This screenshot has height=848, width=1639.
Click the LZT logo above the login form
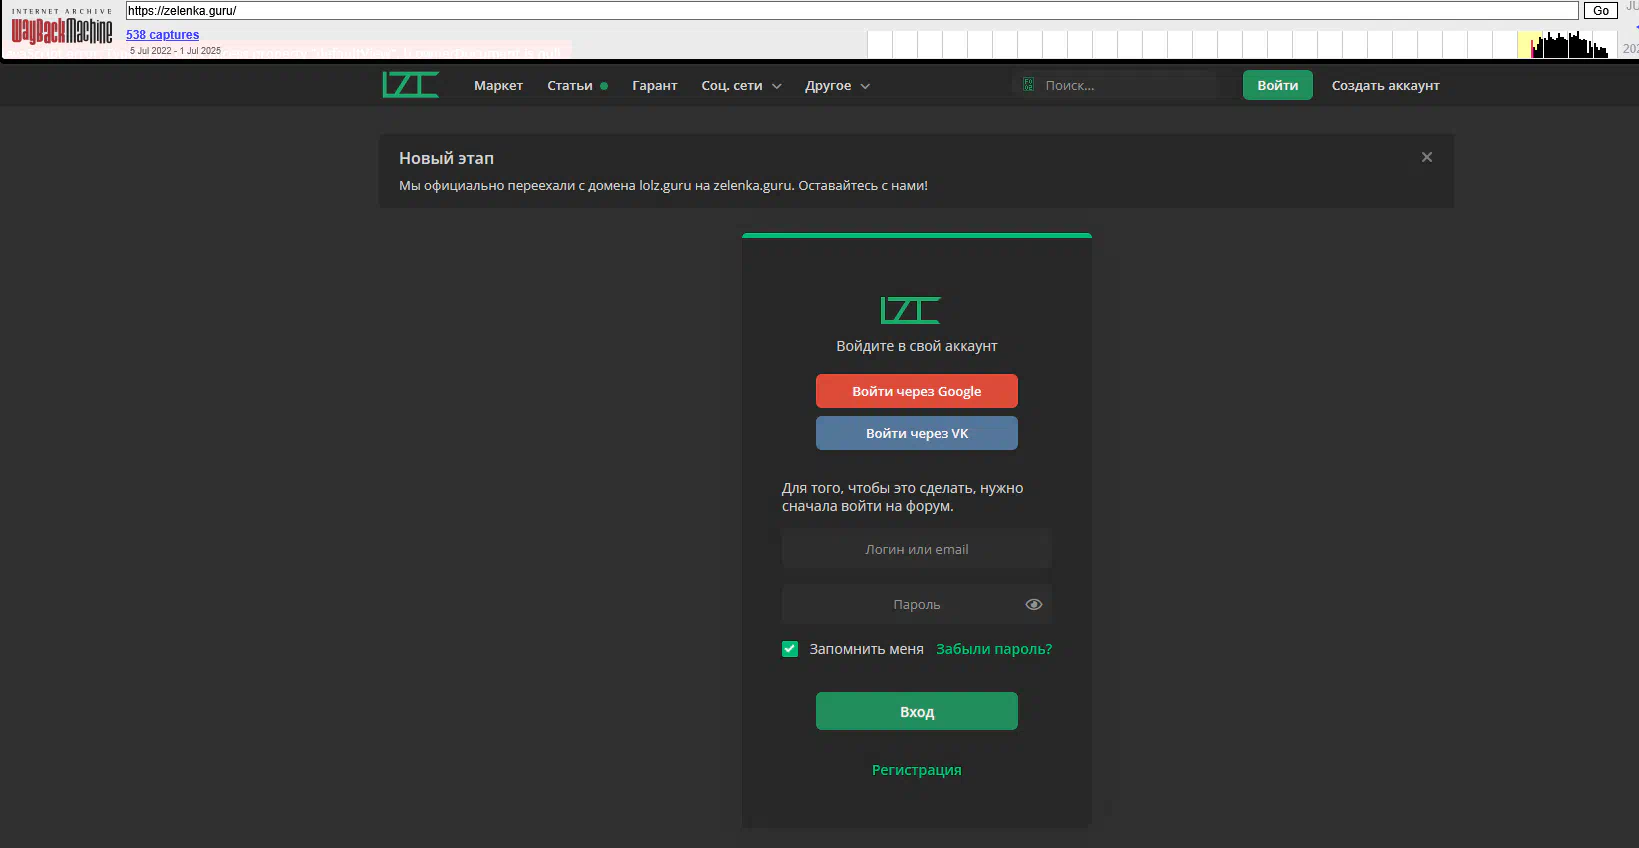pyautogui.click(x=910, y=310)
